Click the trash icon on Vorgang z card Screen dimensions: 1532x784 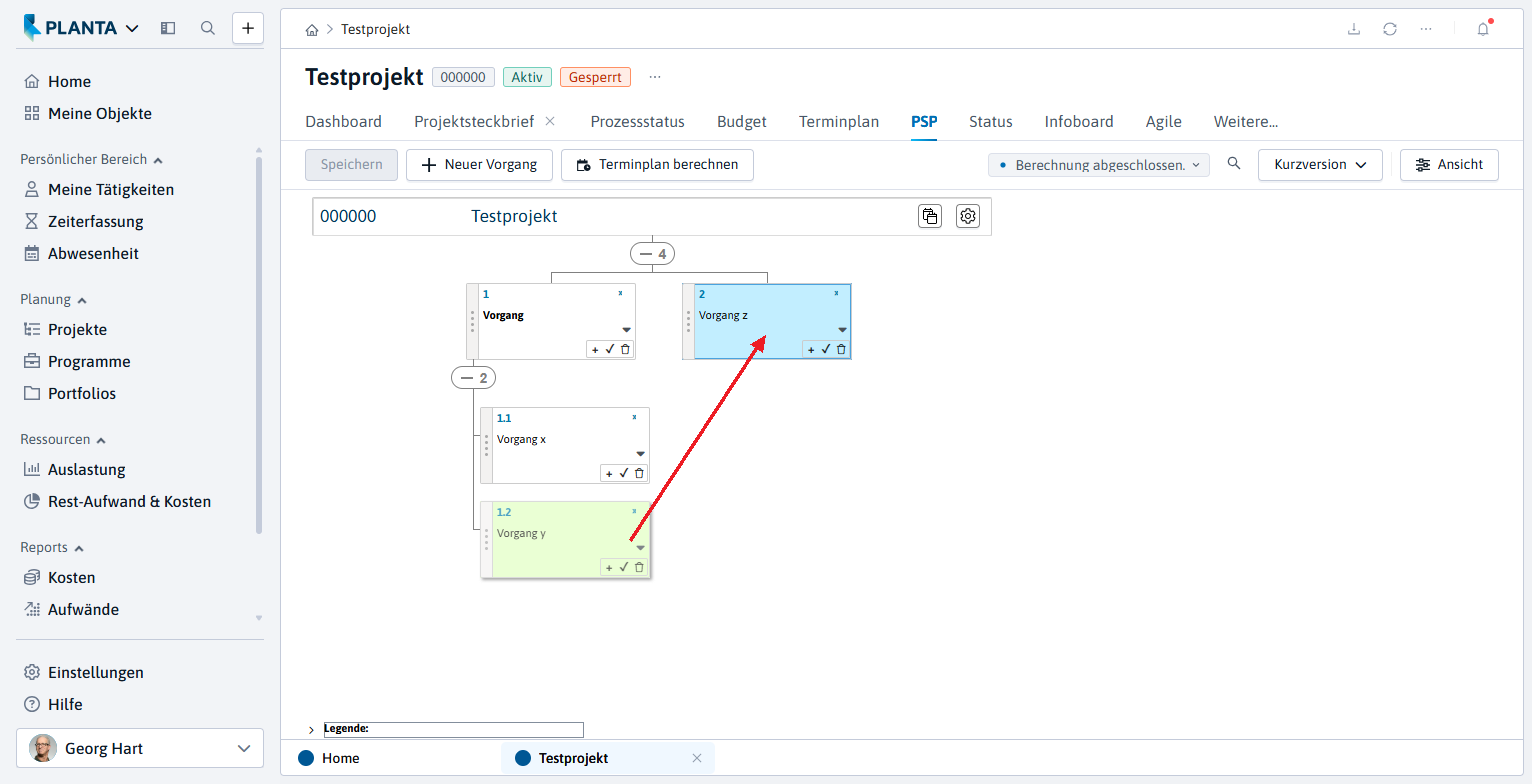[841, 349]
